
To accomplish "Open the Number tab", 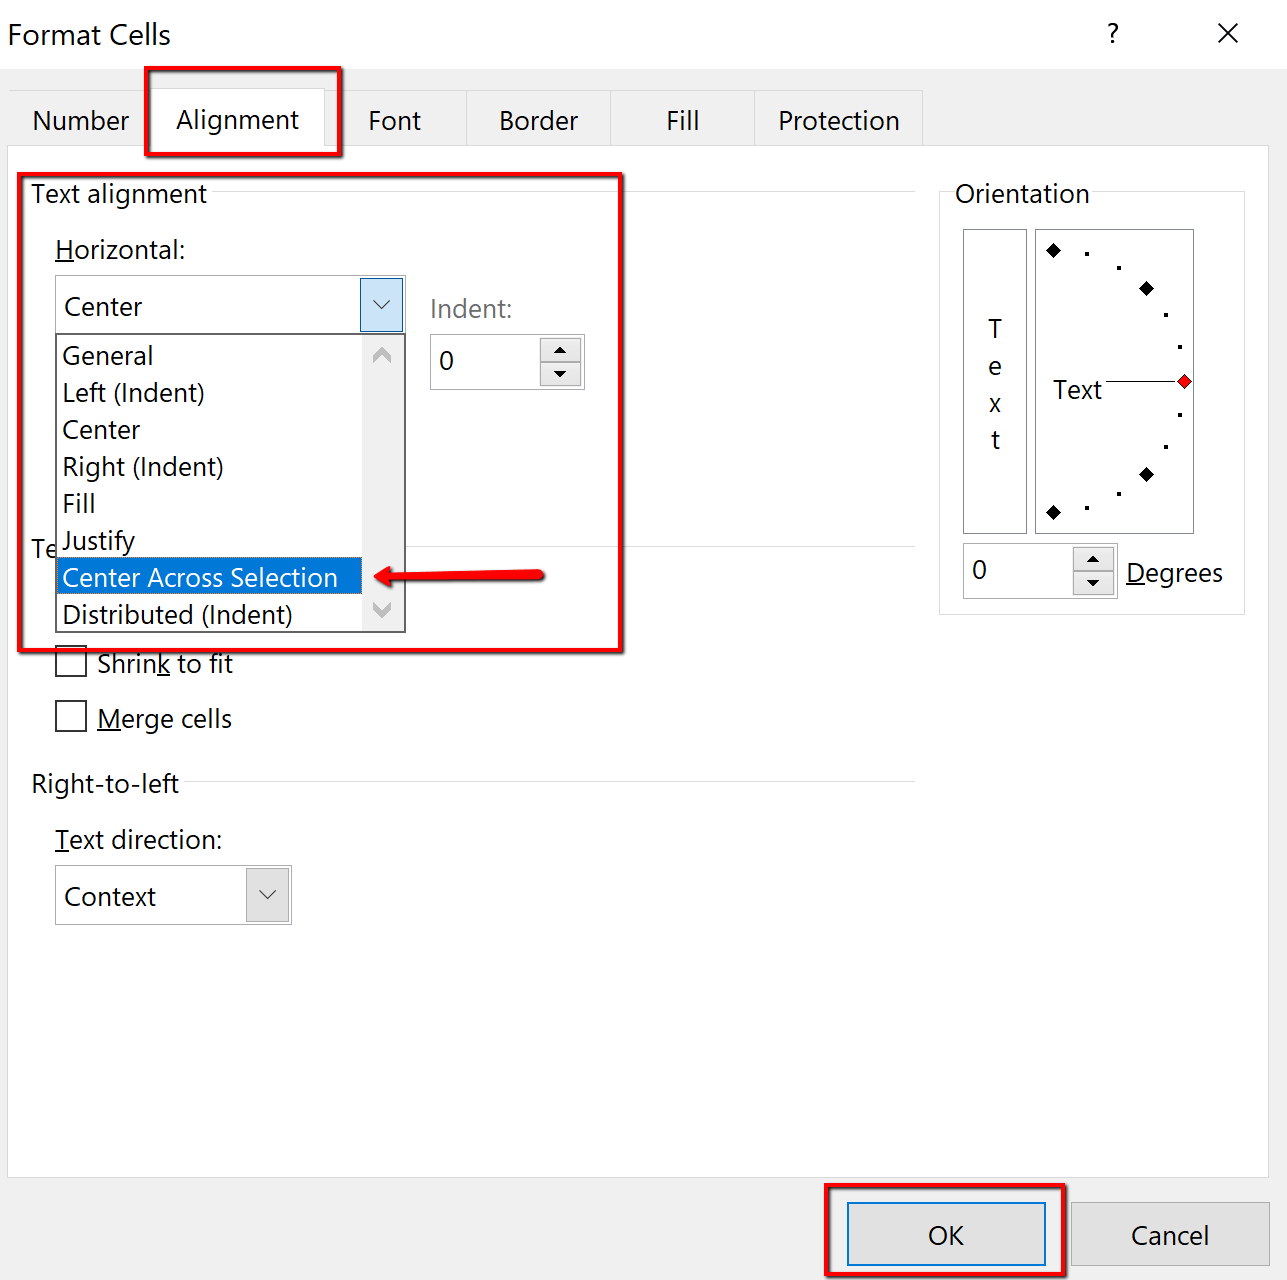I will (80, 120).
